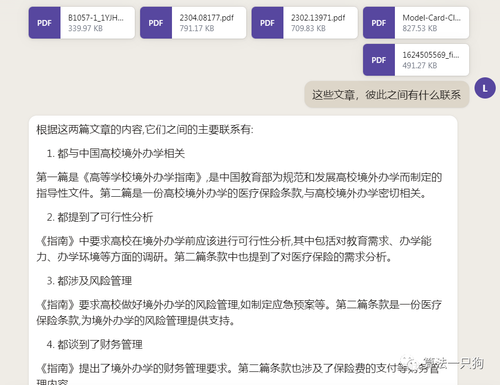Click the file size text 827.53 KB
500x385 pixels.
[x=420, y=28]
